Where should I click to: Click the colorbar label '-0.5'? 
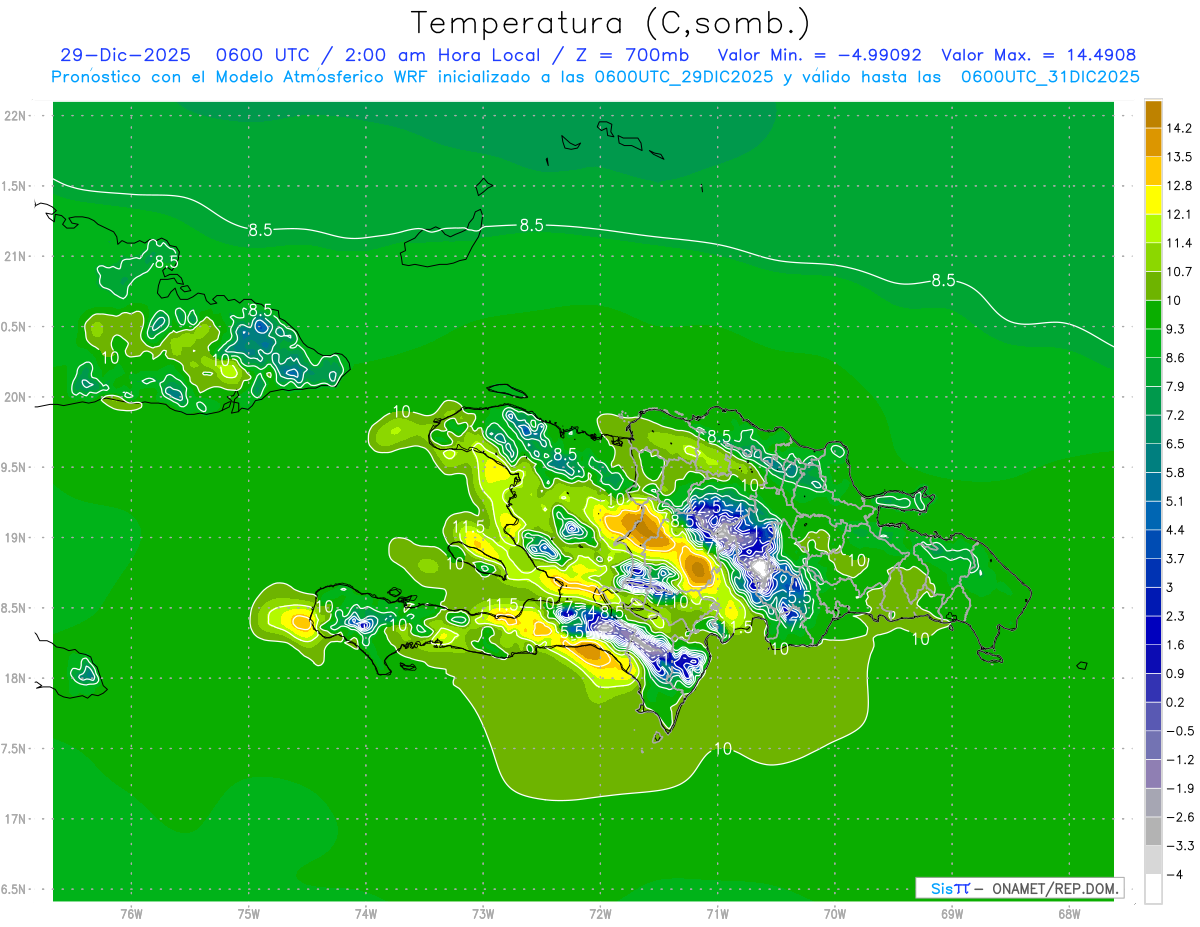[1180, 731]
